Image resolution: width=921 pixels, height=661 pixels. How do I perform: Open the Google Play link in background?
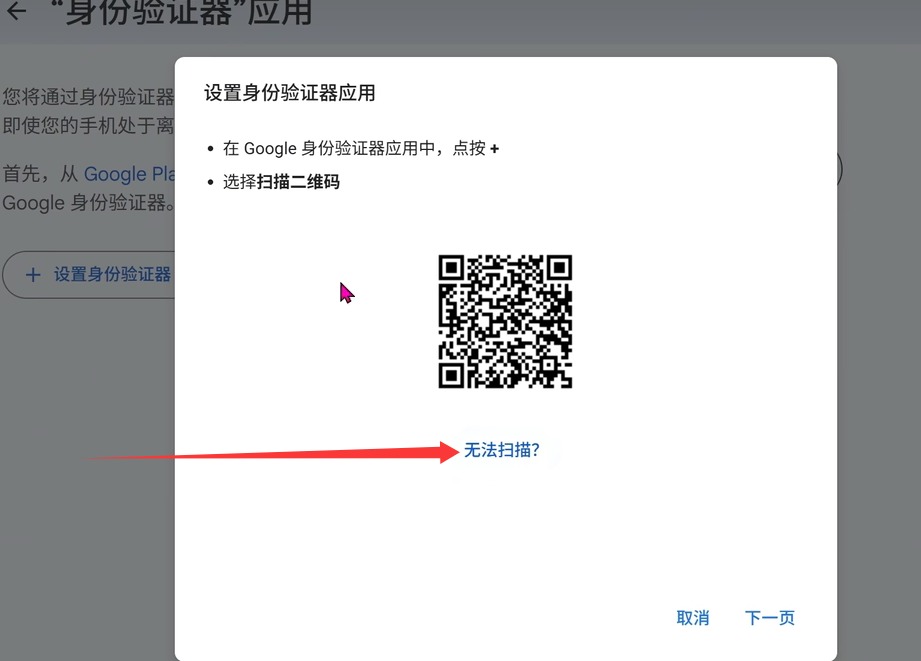[129, 174]
